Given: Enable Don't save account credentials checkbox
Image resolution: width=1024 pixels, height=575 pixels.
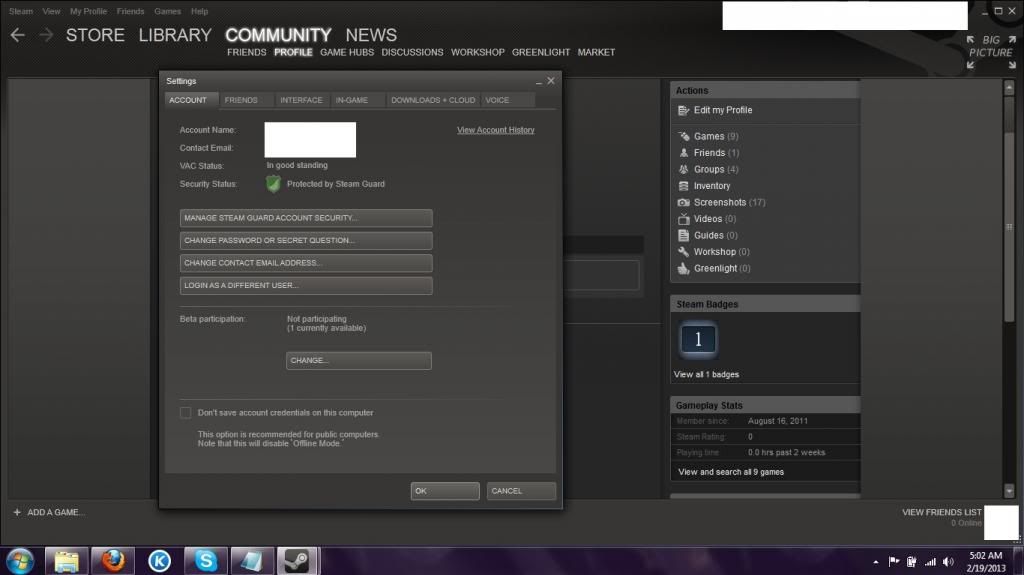Looking at the screenshot, I should pos(185,413).
